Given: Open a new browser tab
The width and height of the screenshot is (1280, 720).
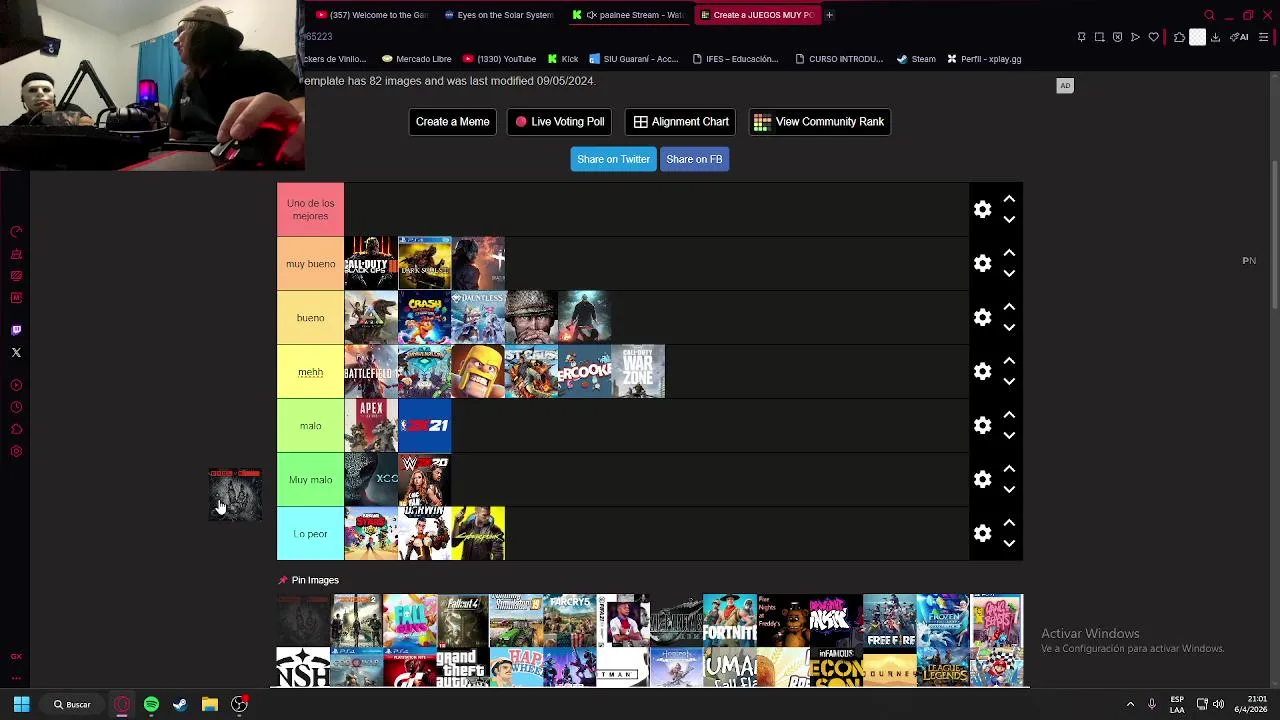Looking at the screenshot, I should click(829, 15).
